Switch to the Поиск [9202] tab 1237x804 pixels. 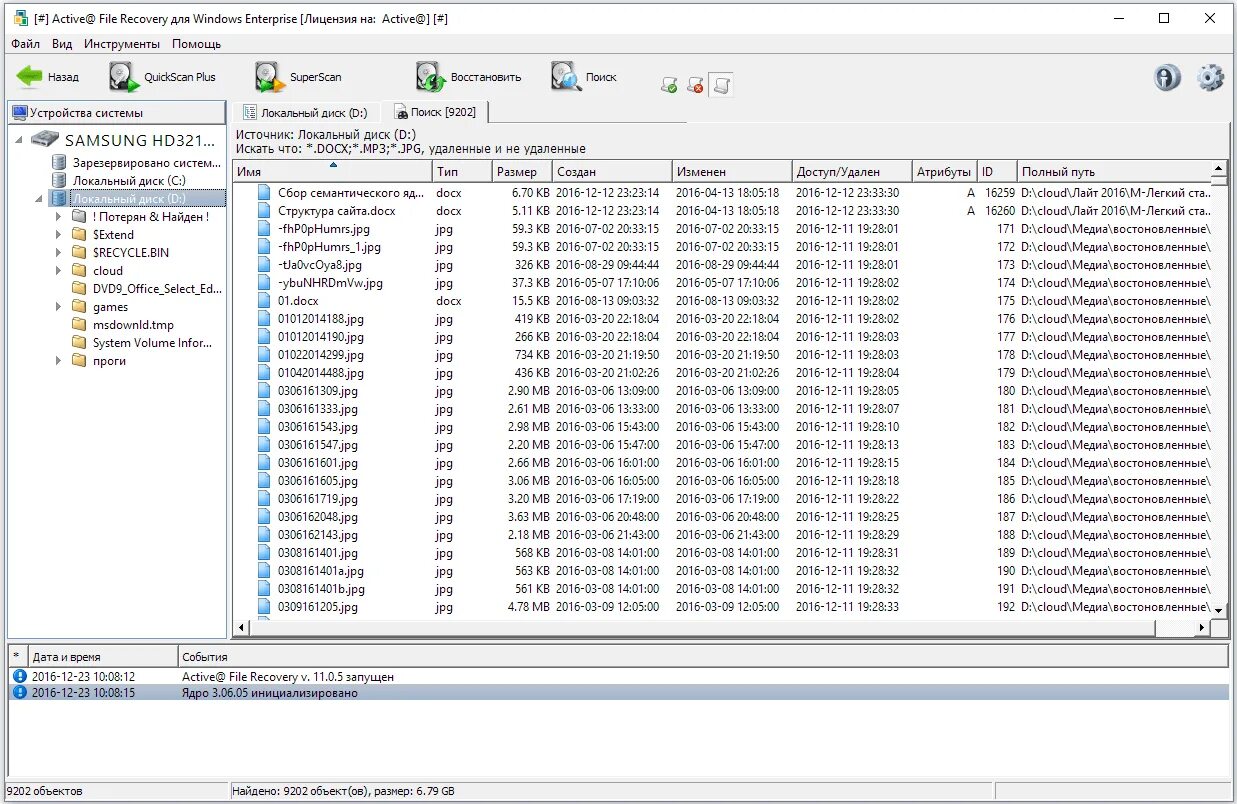pos(435,112)
